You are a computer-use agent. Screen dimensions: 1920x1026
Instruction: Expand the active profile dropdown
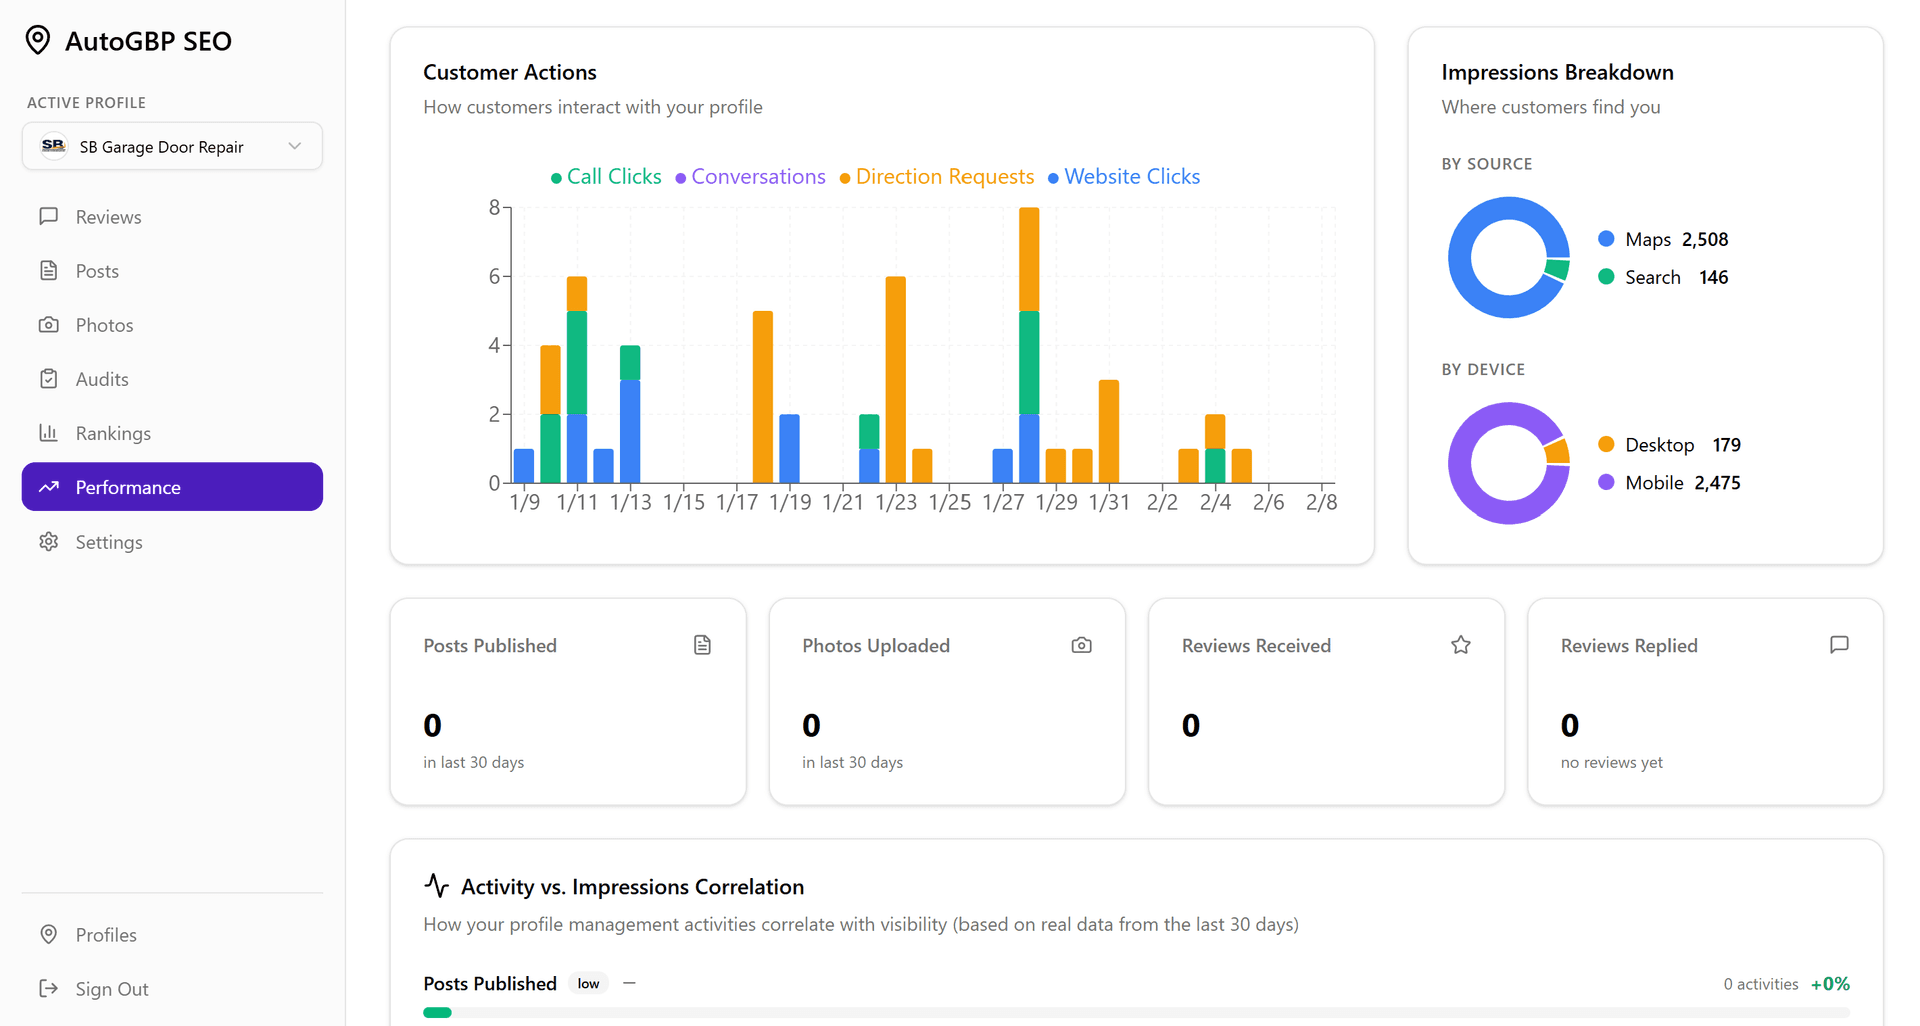pos(295,146)
